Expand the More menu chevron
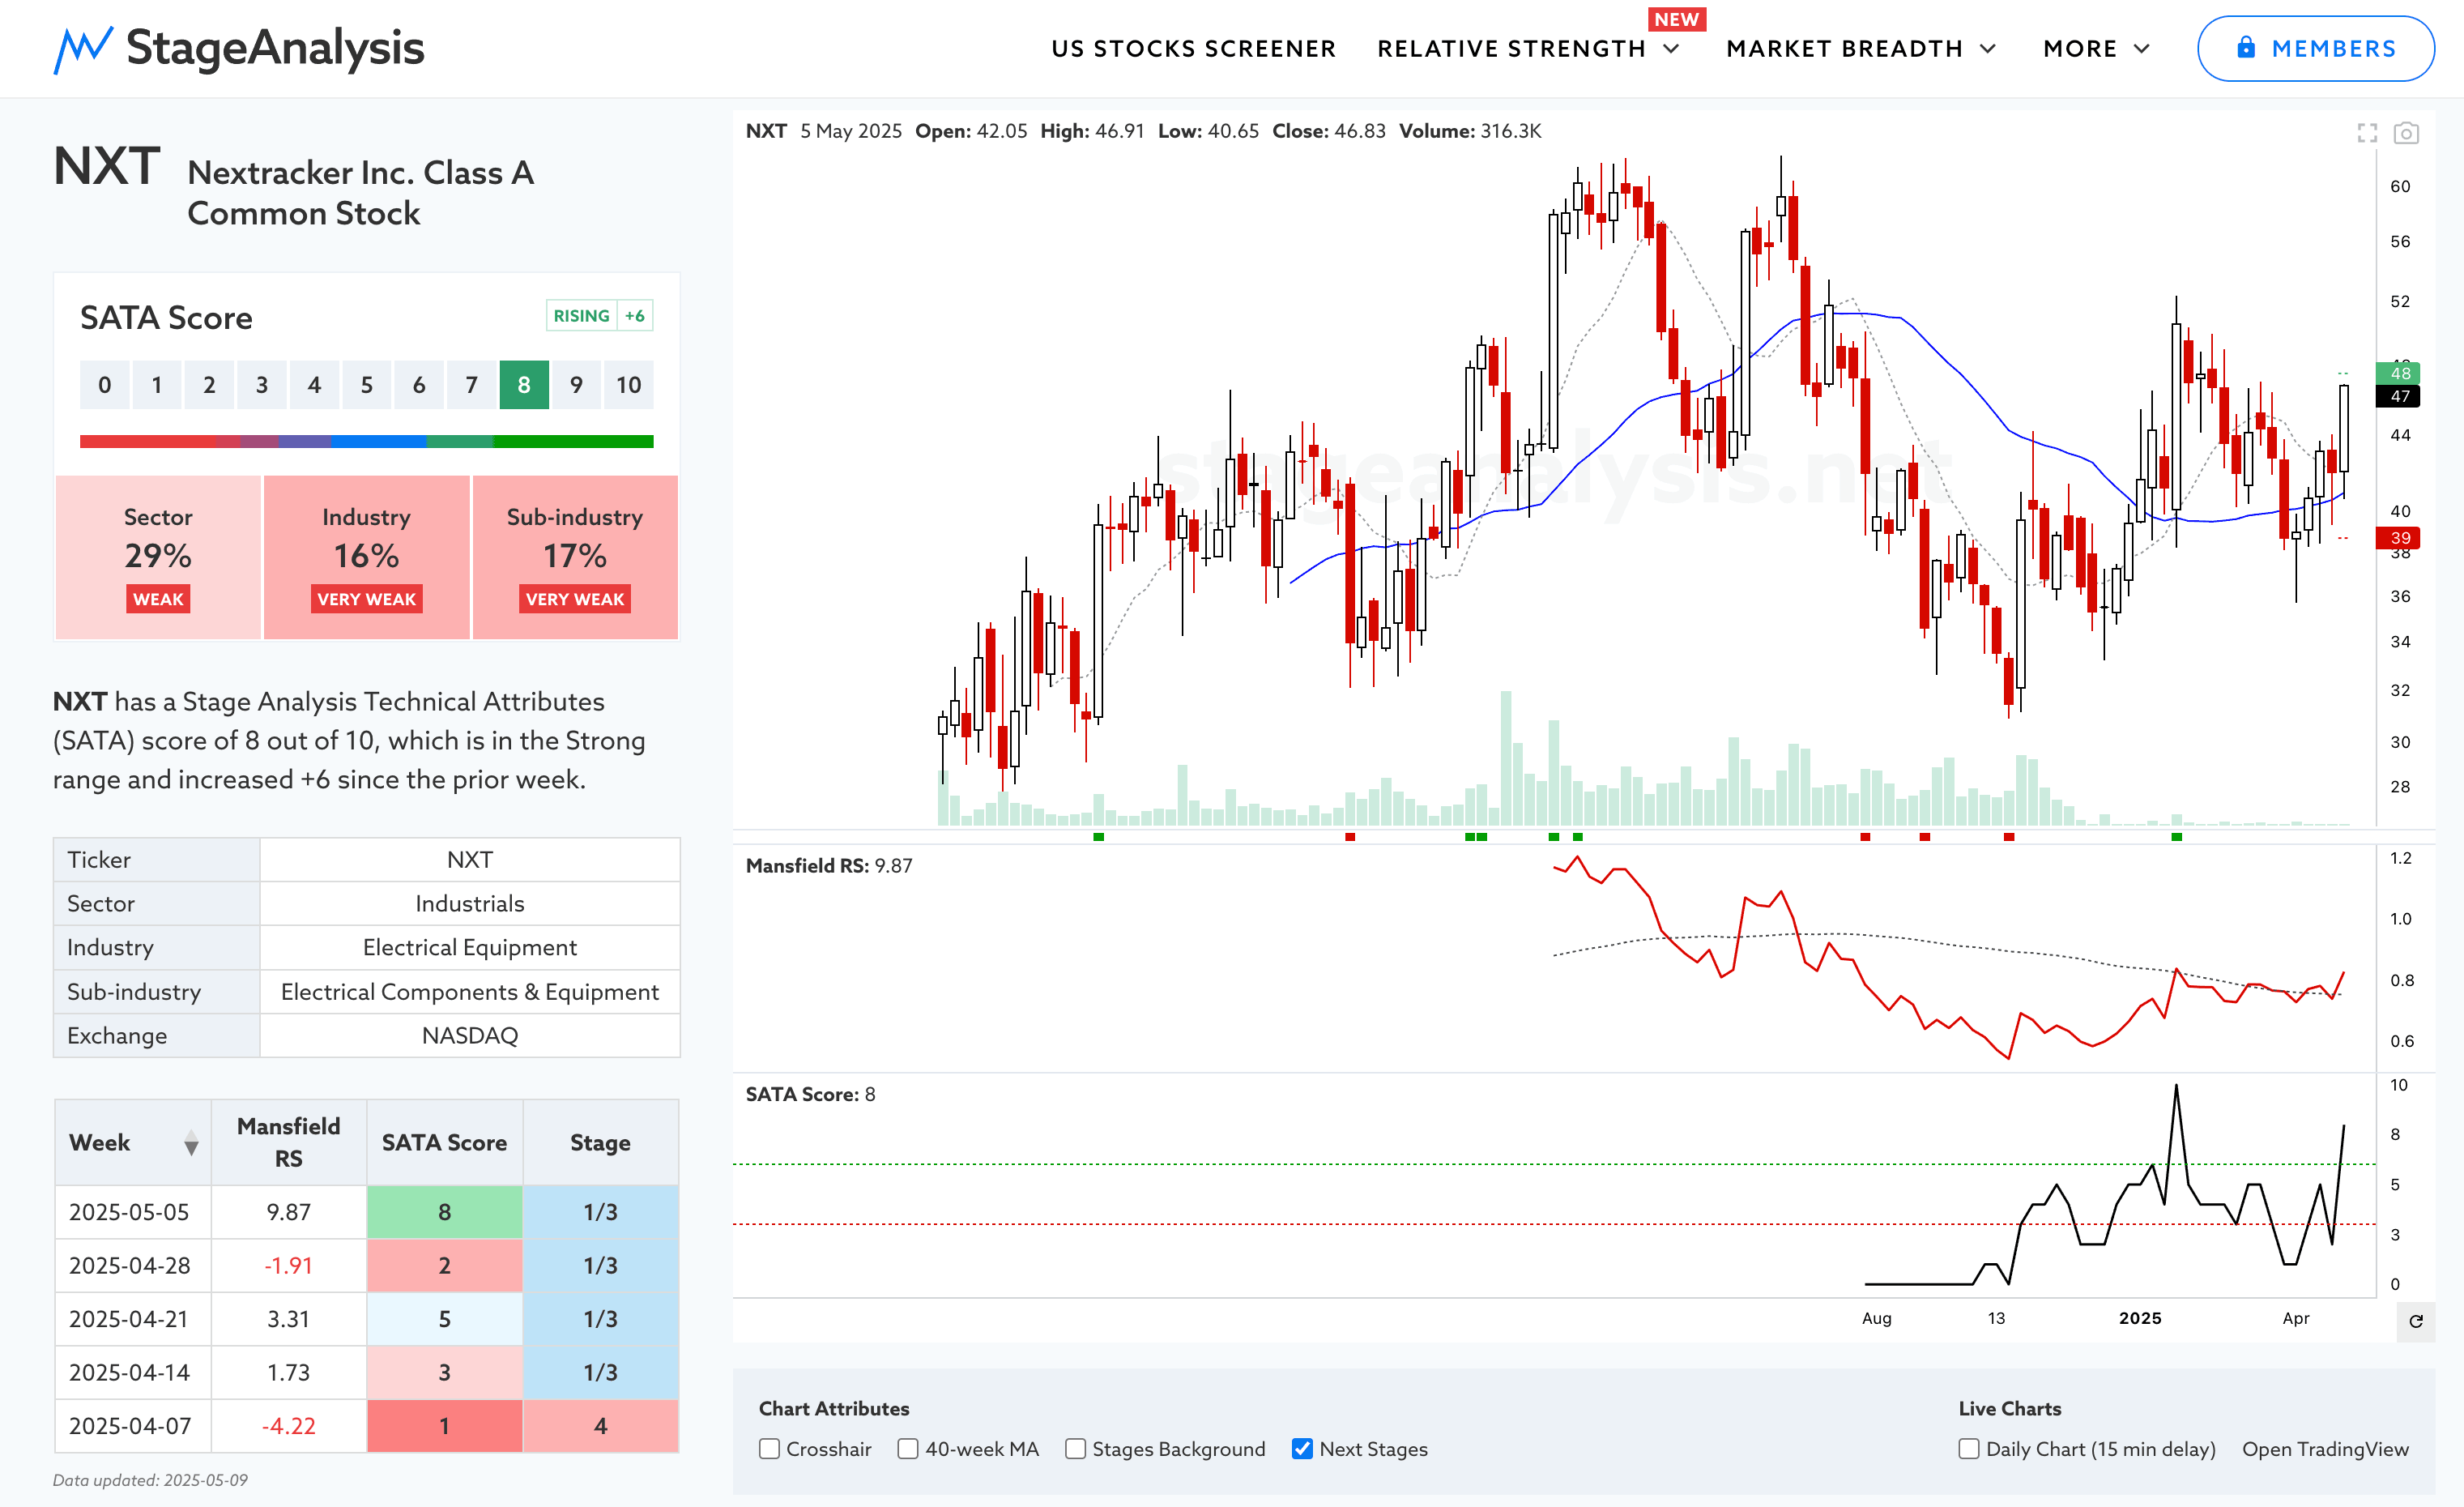 click(x=2141, y=49)
